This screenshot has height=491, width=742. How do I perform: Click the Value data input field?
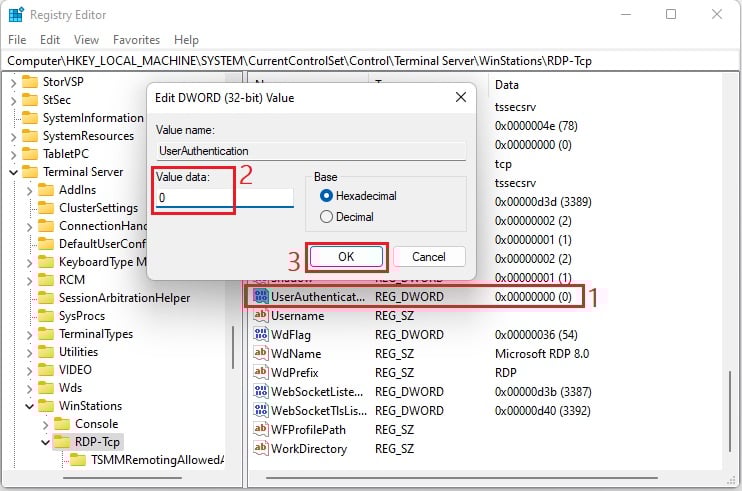pyautogui.click(x=225, y=198)
